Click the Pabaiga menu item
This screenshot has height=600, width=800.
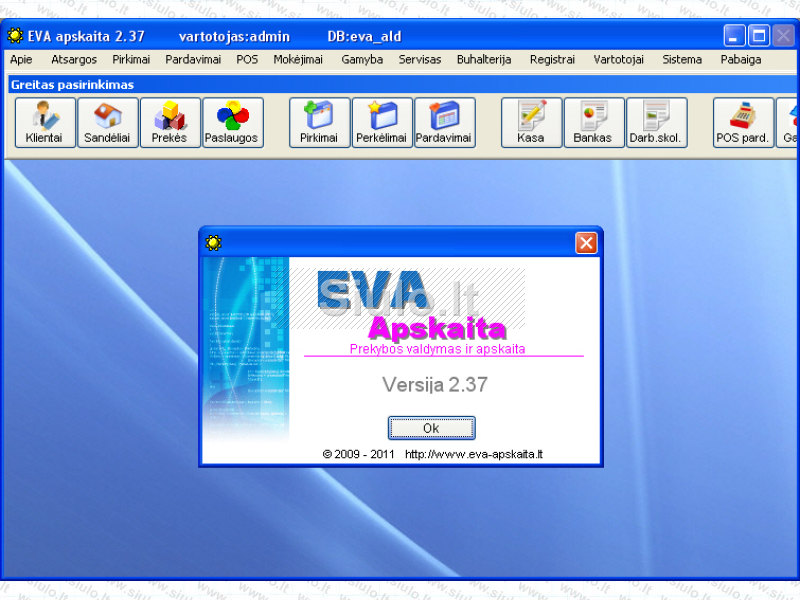pyautogui.click(x=741, y=60)
